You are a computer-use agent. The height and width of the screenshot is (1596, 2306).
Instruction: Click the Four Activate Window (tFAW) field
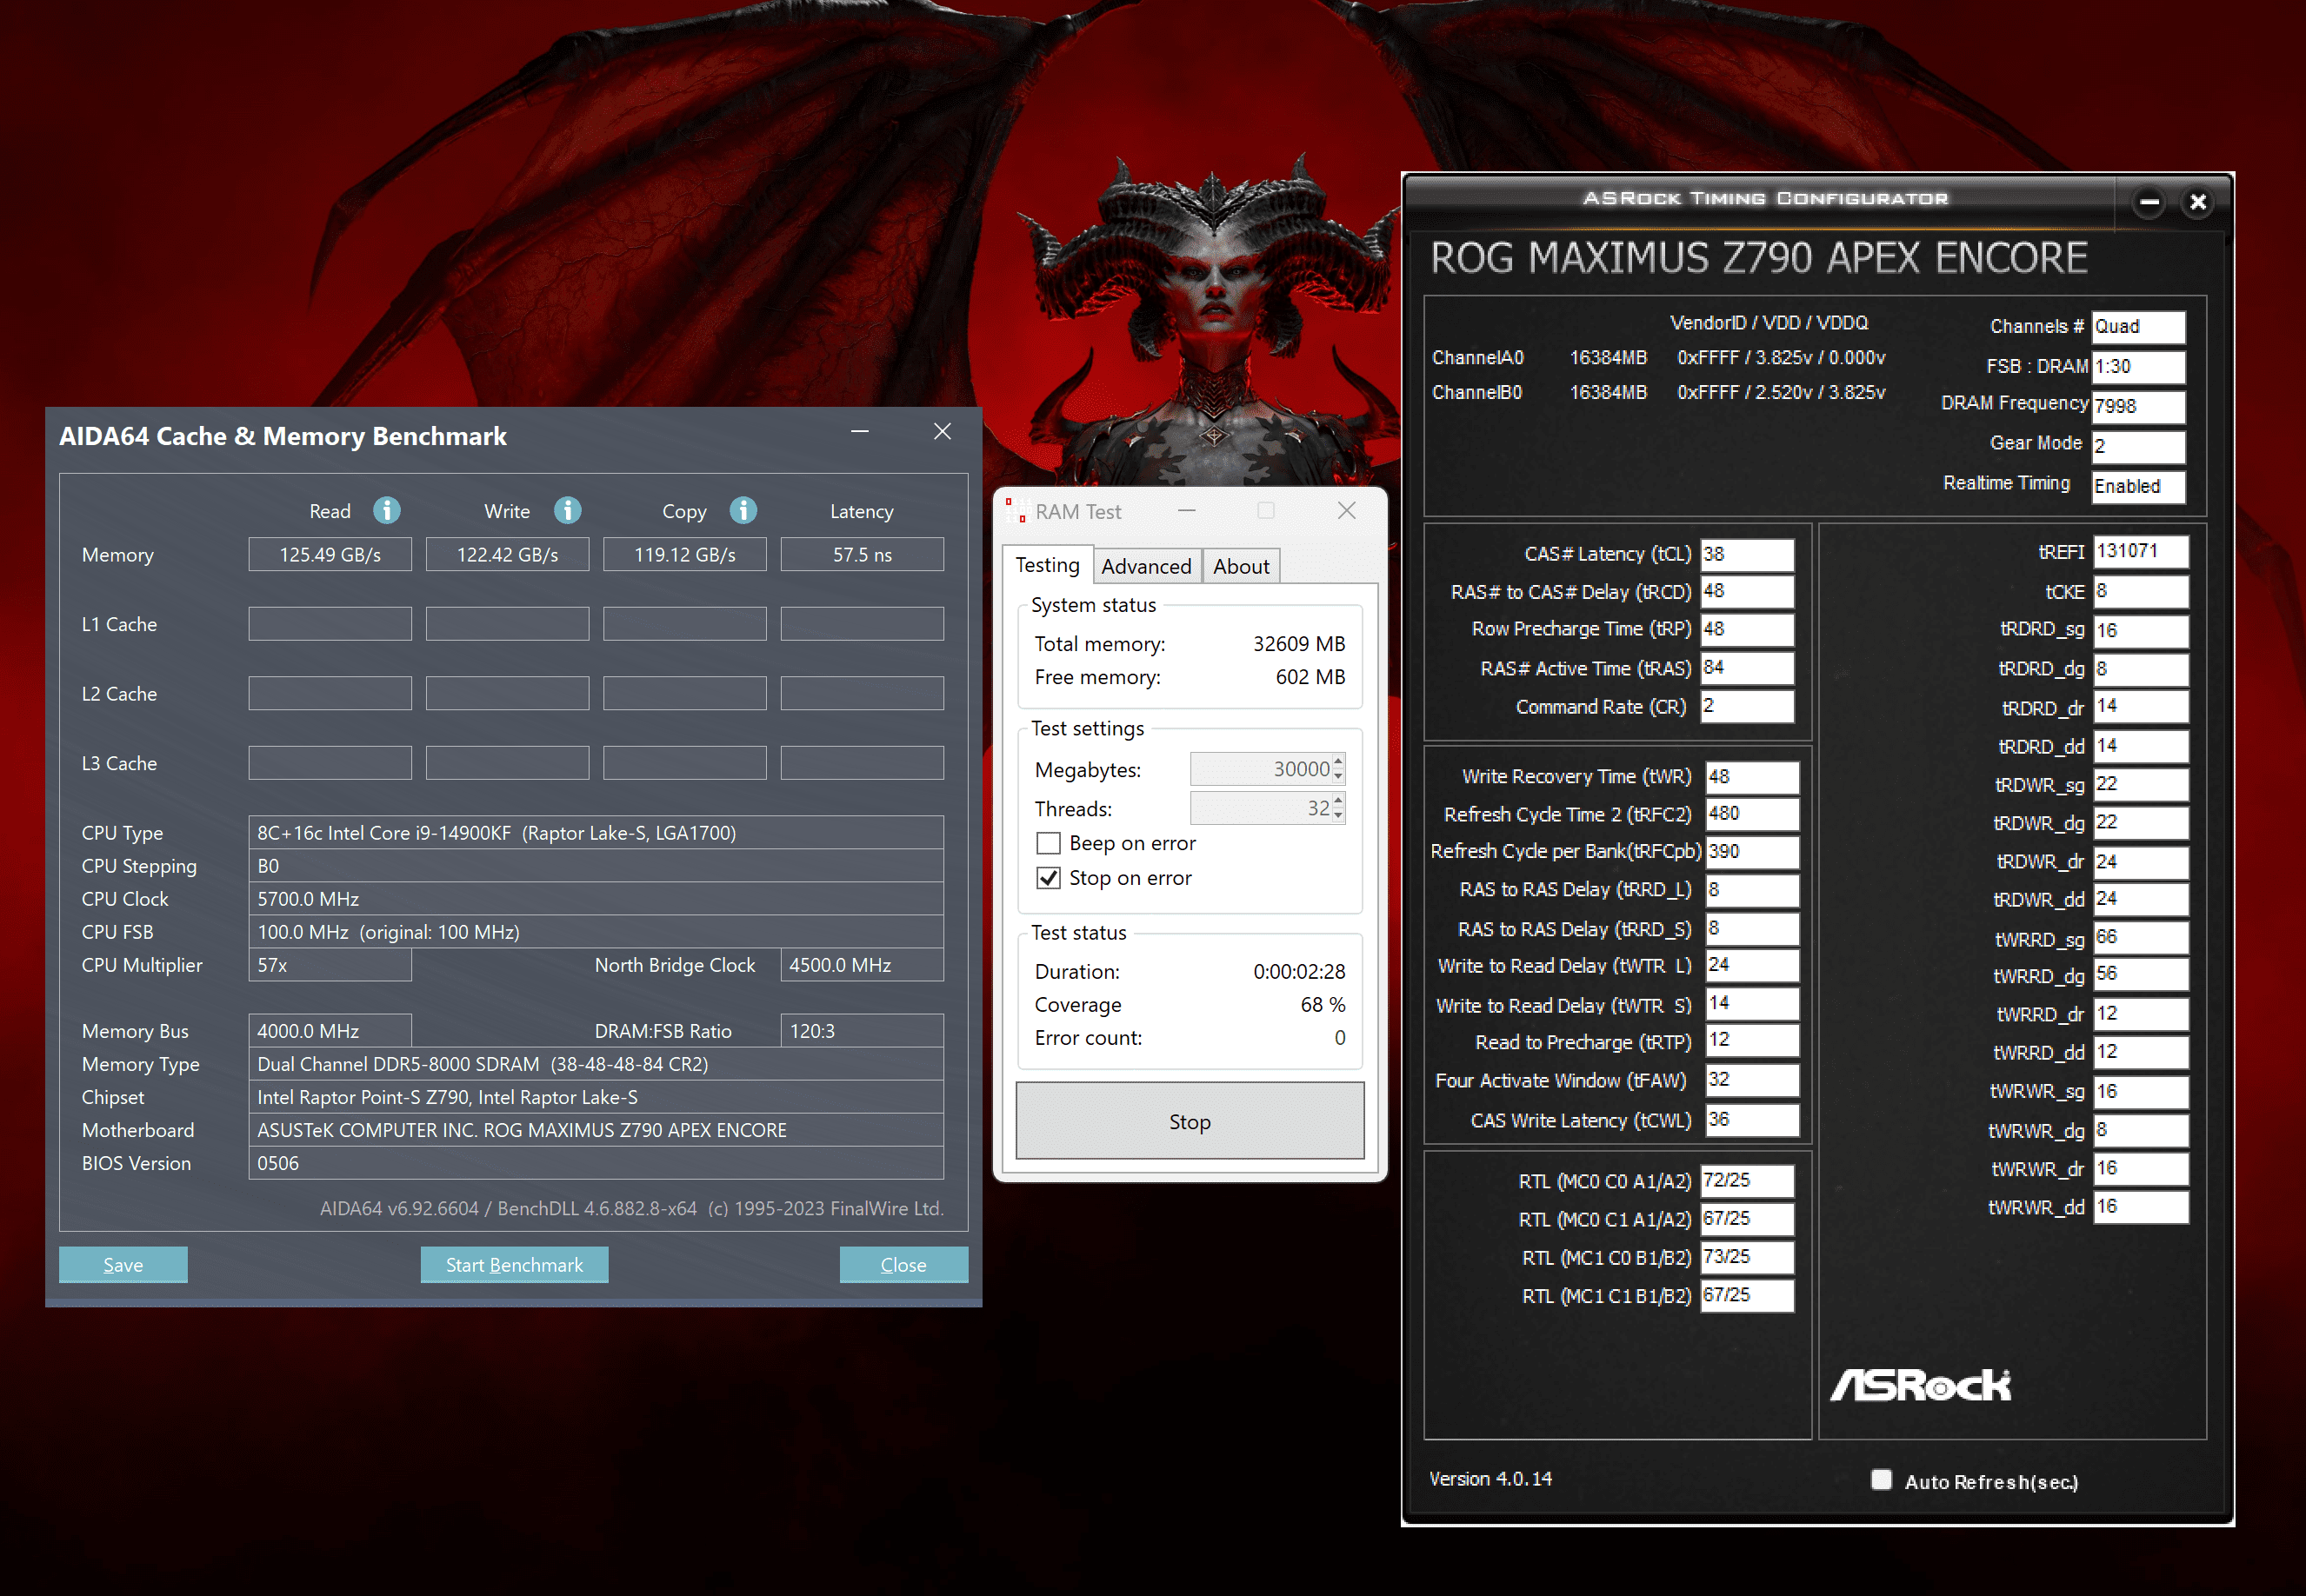click(1752, 1080)
